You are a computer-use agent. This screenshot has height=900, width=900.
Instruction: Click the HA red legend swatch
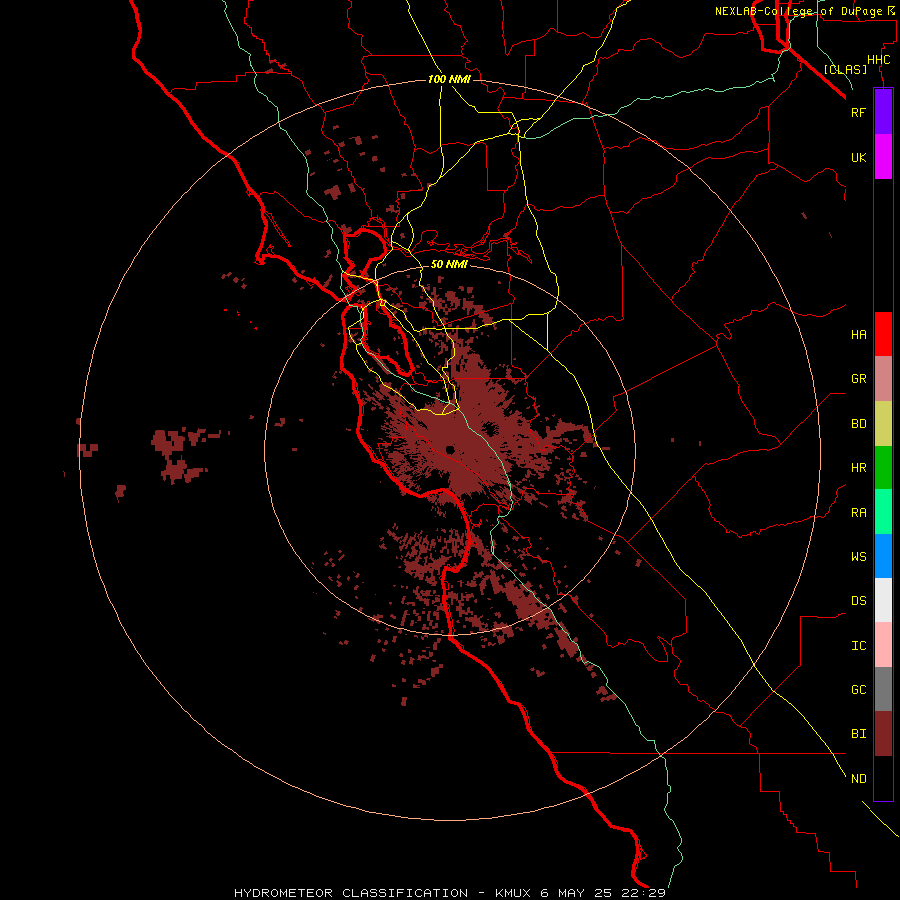[x=883, y=334]
